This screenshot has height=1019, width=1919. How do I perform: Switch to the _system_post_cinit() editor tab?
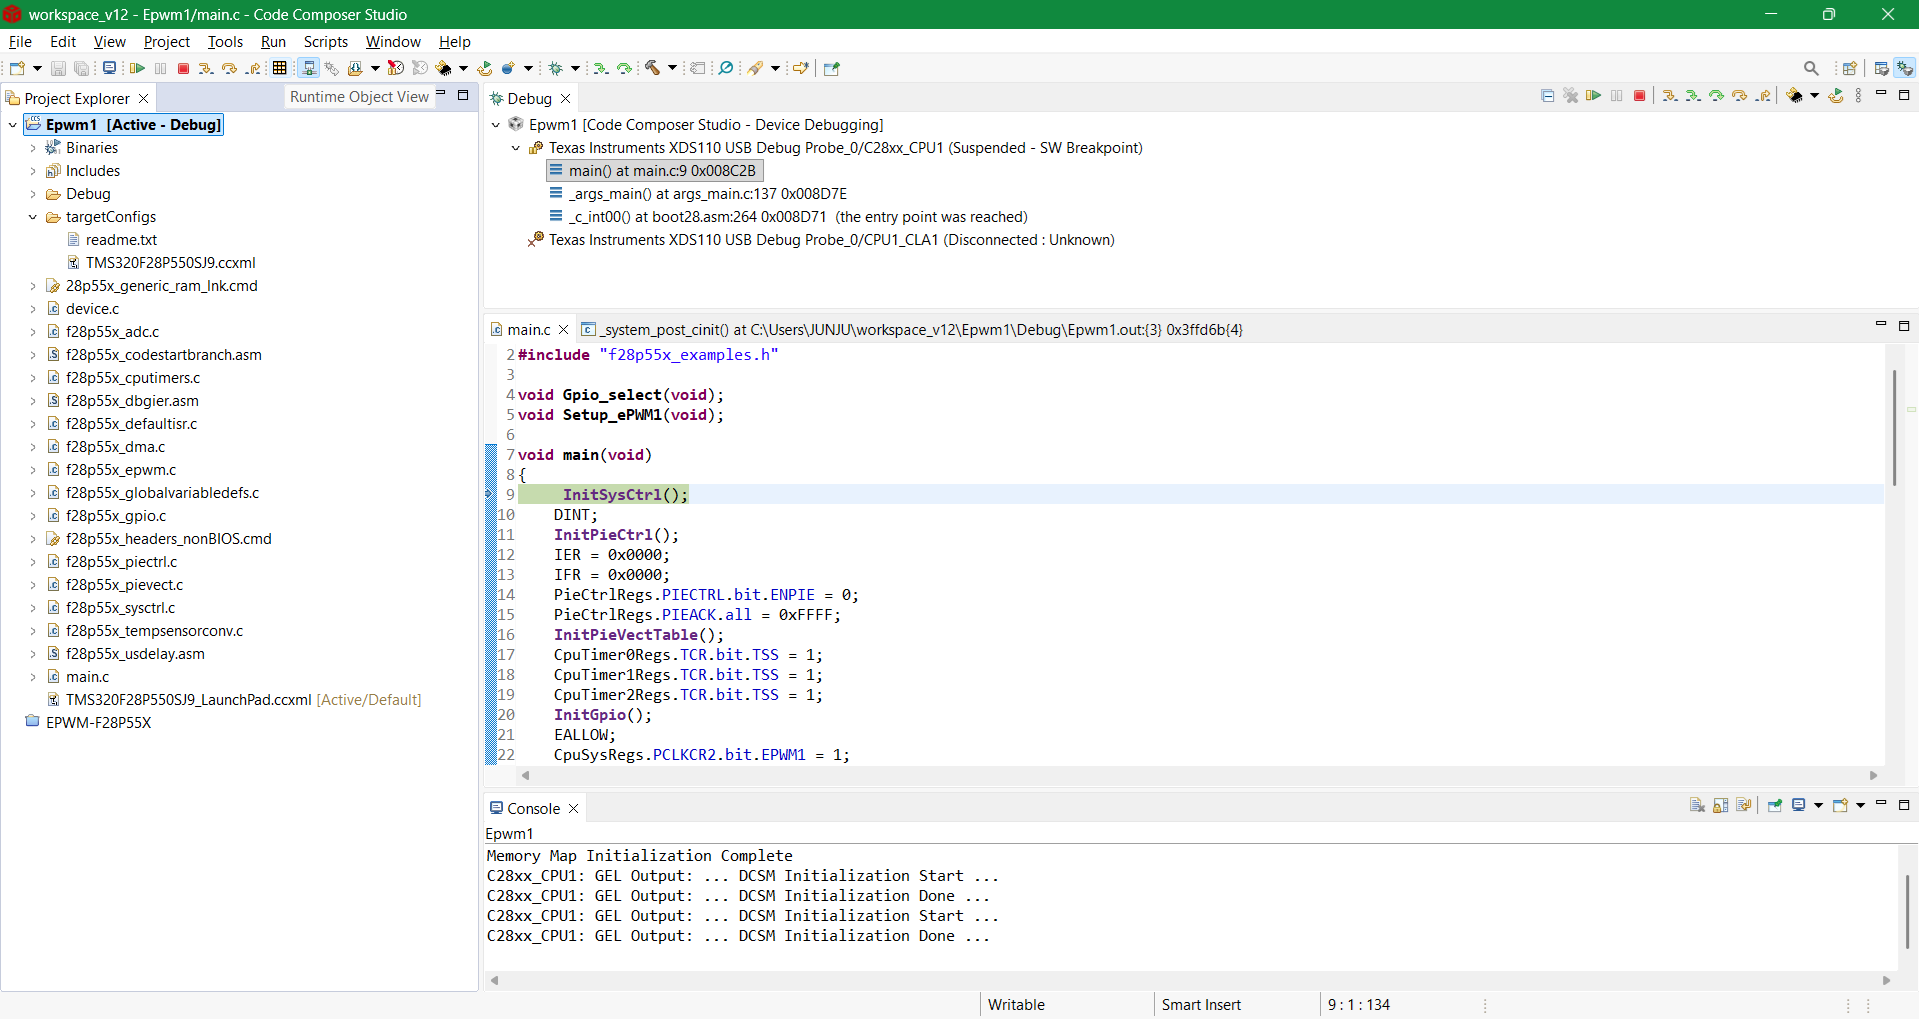[x=912, y=330]
